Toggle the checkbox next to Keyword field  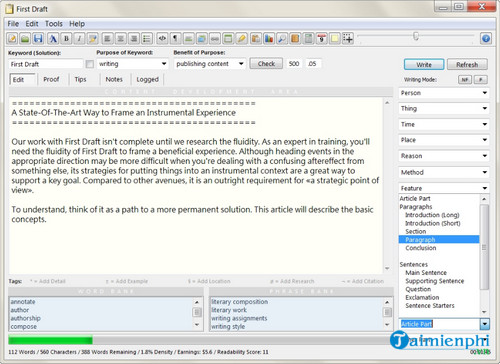tap(90, 64)
